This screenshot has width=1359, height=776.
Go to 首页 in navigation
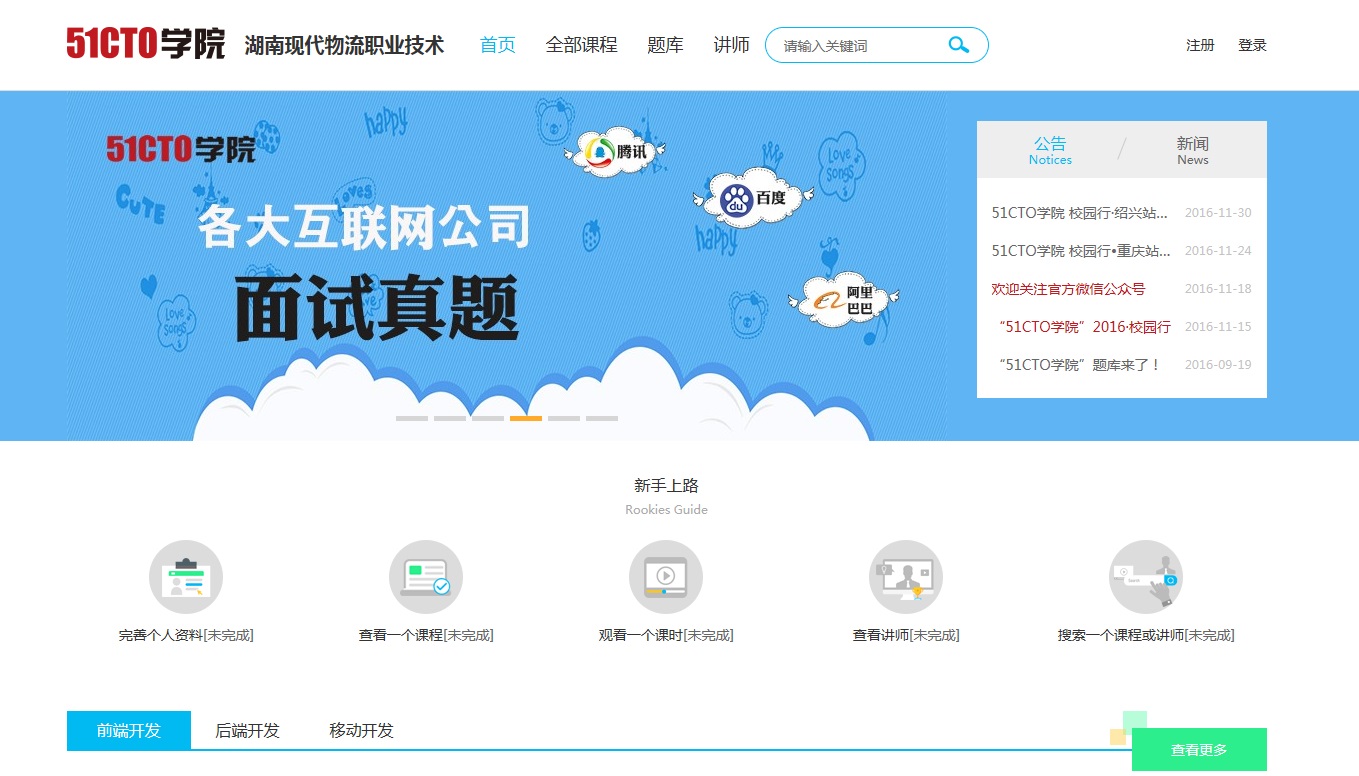point(498,45)
